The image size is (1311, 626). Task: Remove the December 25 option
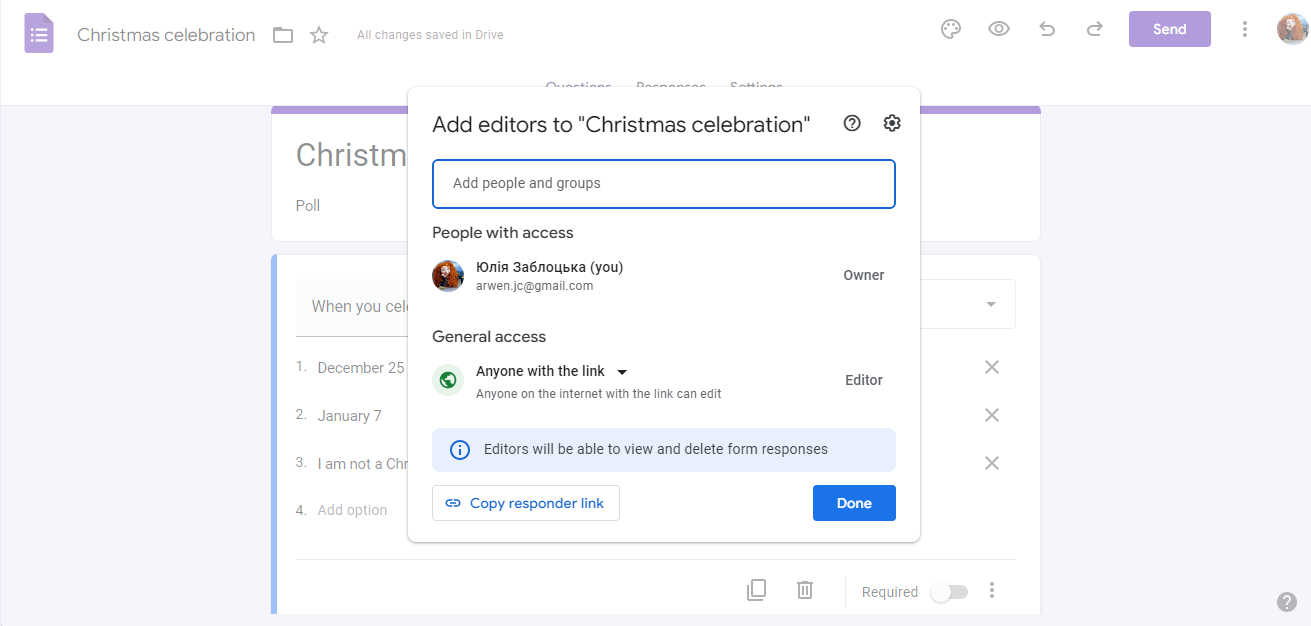[992, 367]
